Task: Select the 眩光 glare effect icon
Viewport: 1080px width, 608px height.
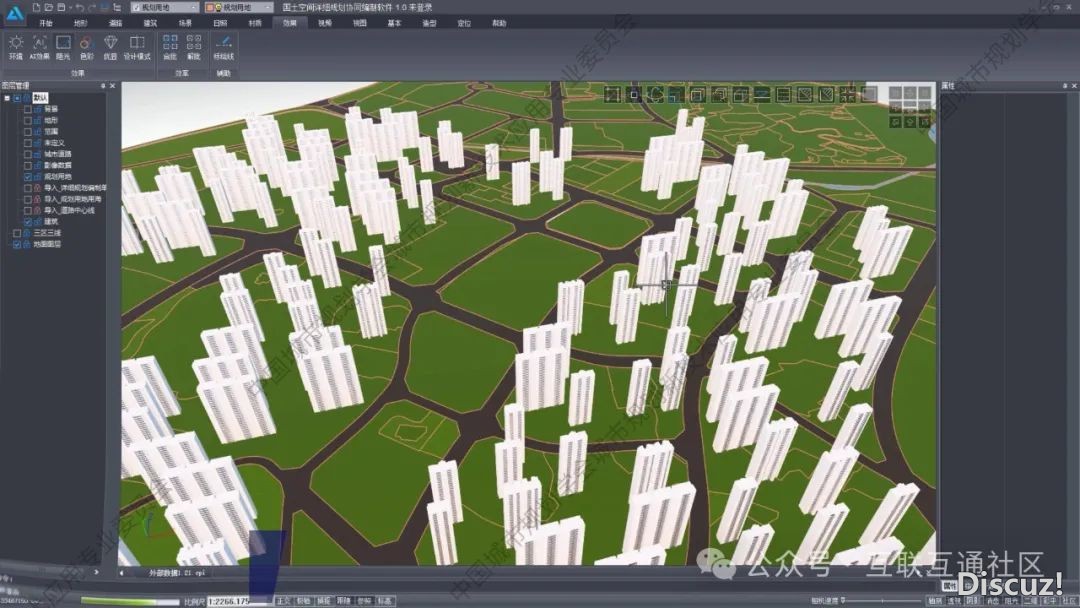Action: point(63,48)
